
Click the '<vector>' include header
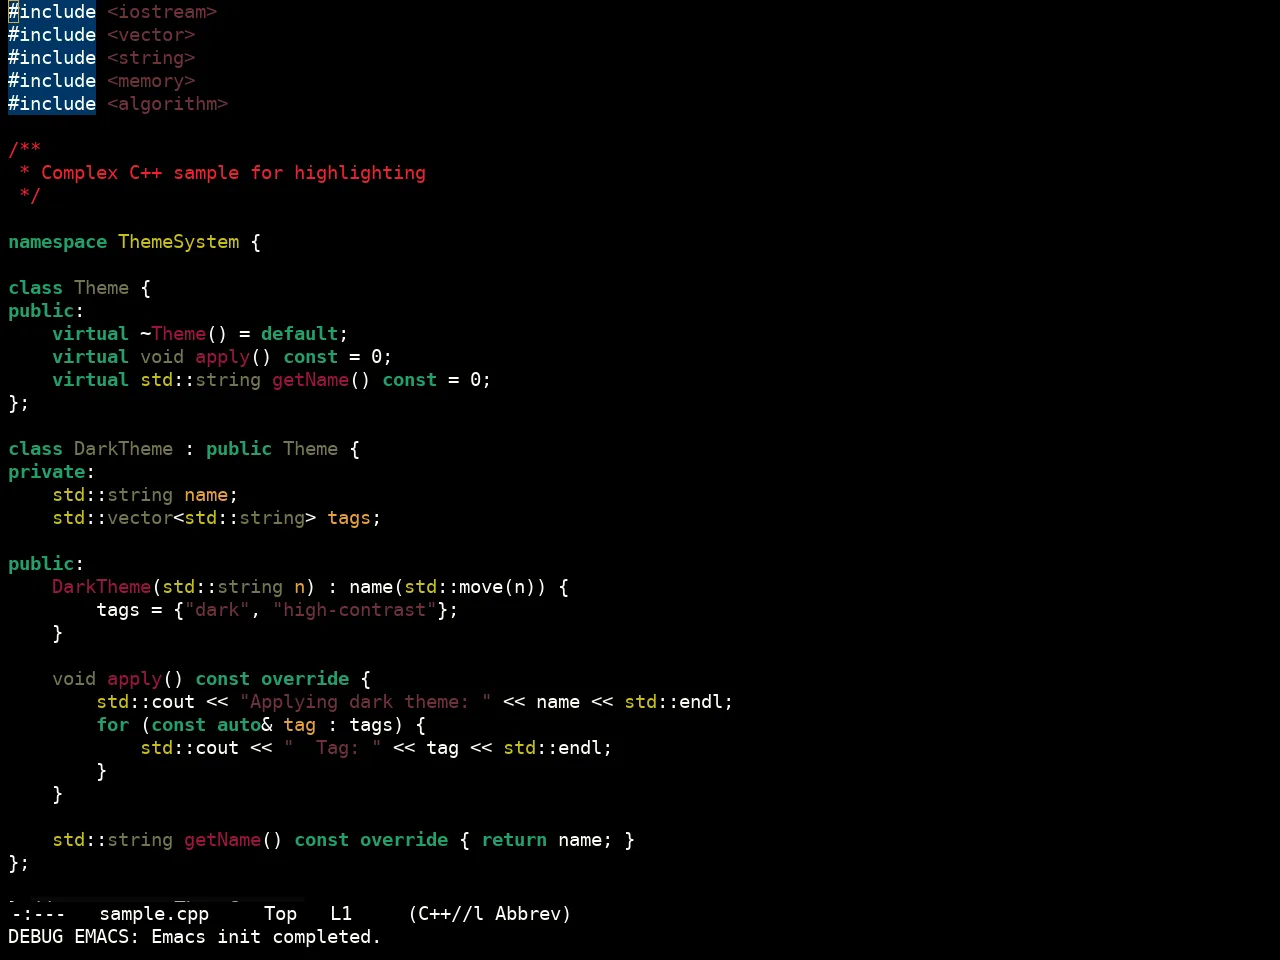(151, 35)
